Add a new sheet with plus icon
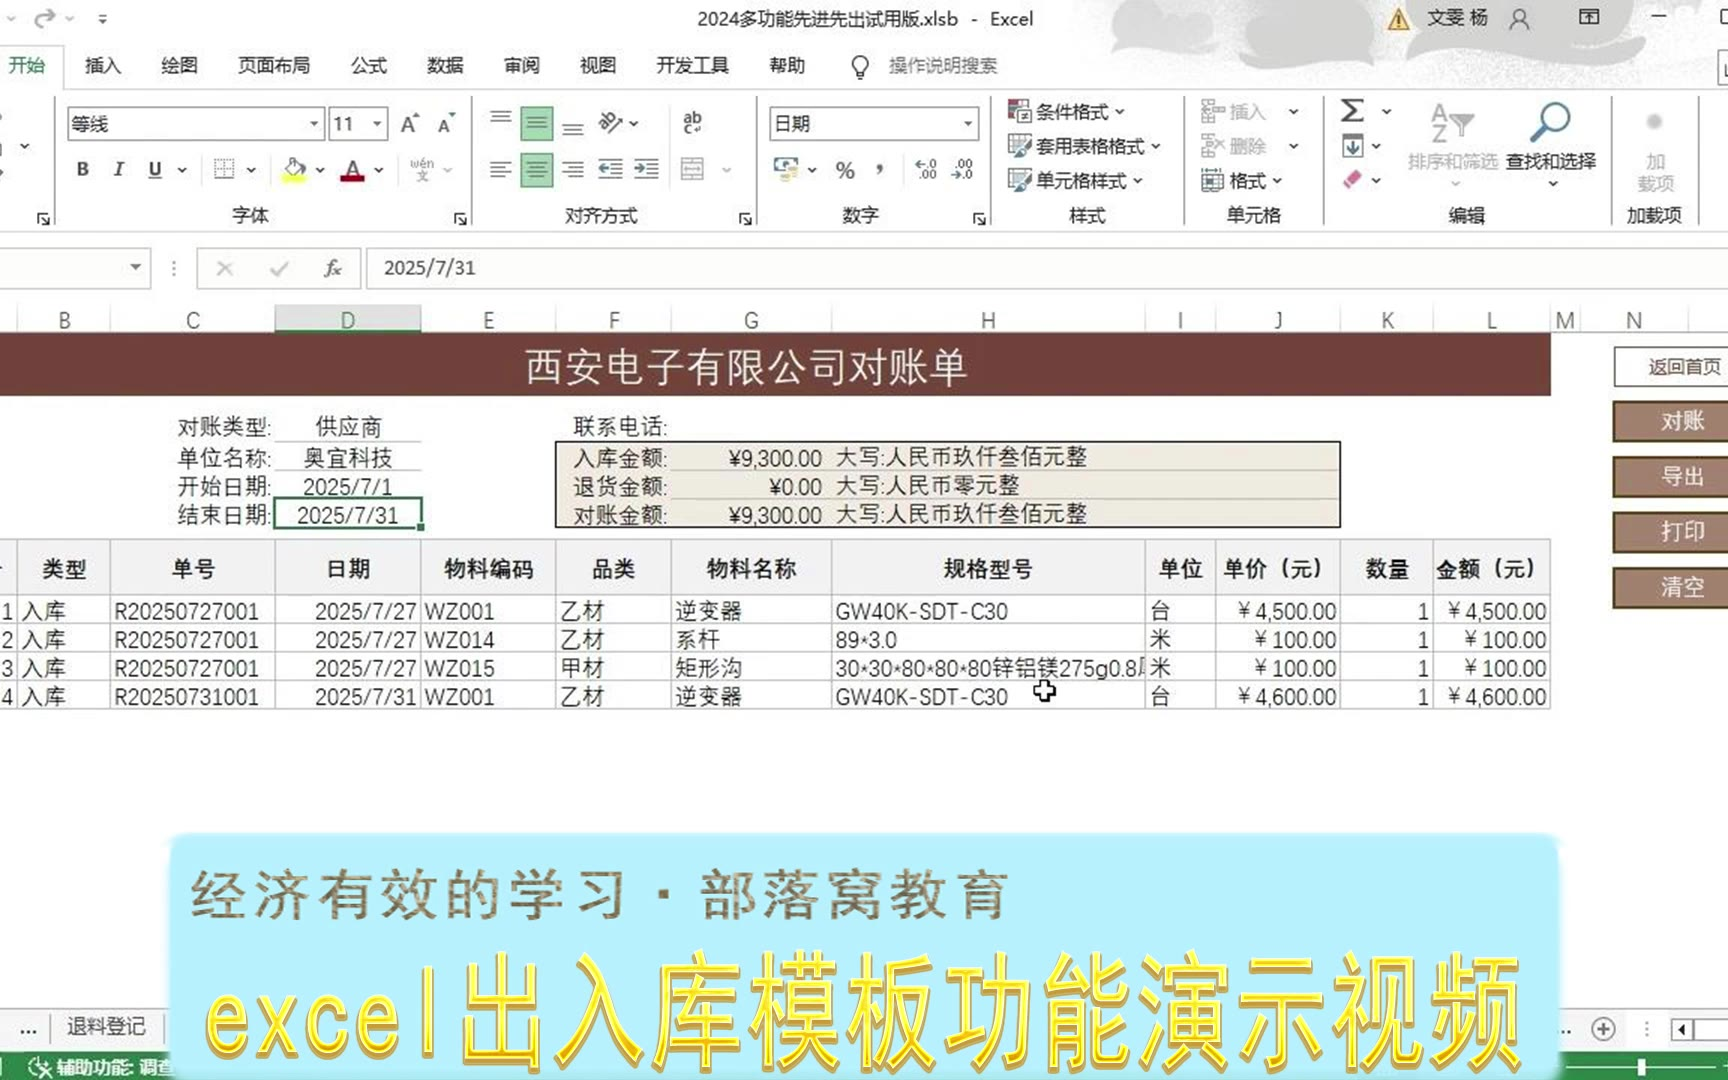1728x1080 pixels. click(1603, 1029)
